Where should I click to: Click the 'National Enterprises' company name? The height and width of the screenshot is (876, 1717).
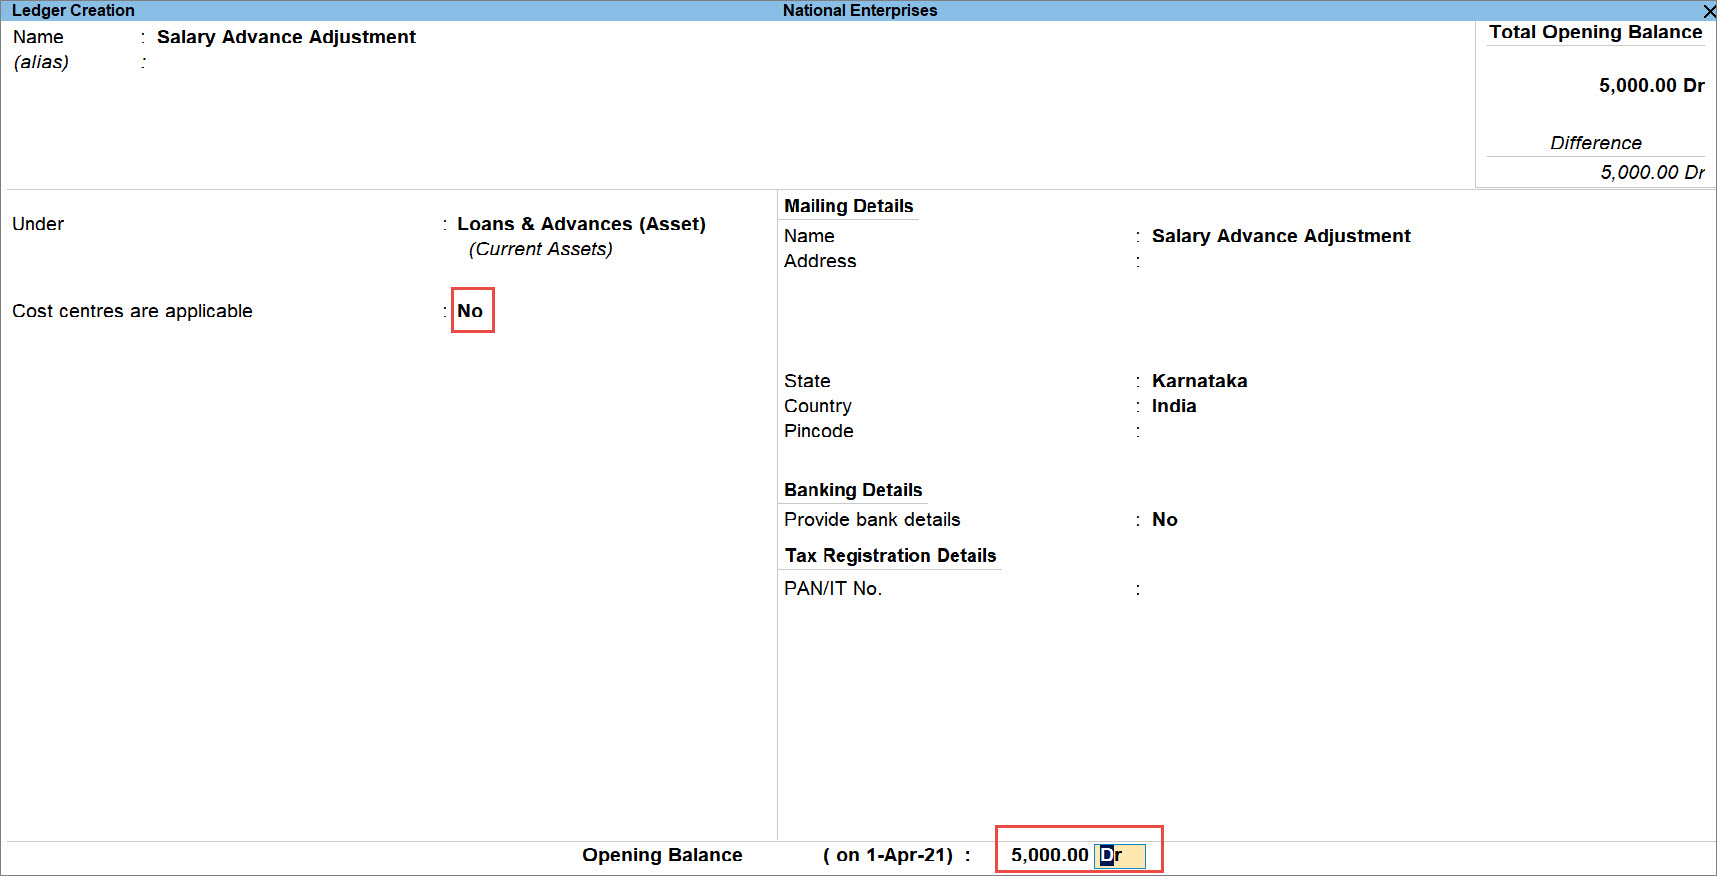tap(860, 10)
